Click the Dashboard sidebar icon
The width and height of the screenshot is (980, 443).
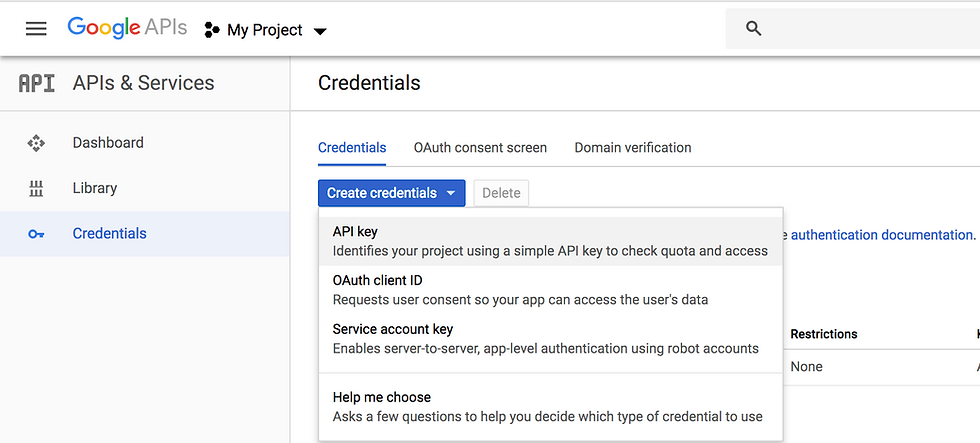36,143
